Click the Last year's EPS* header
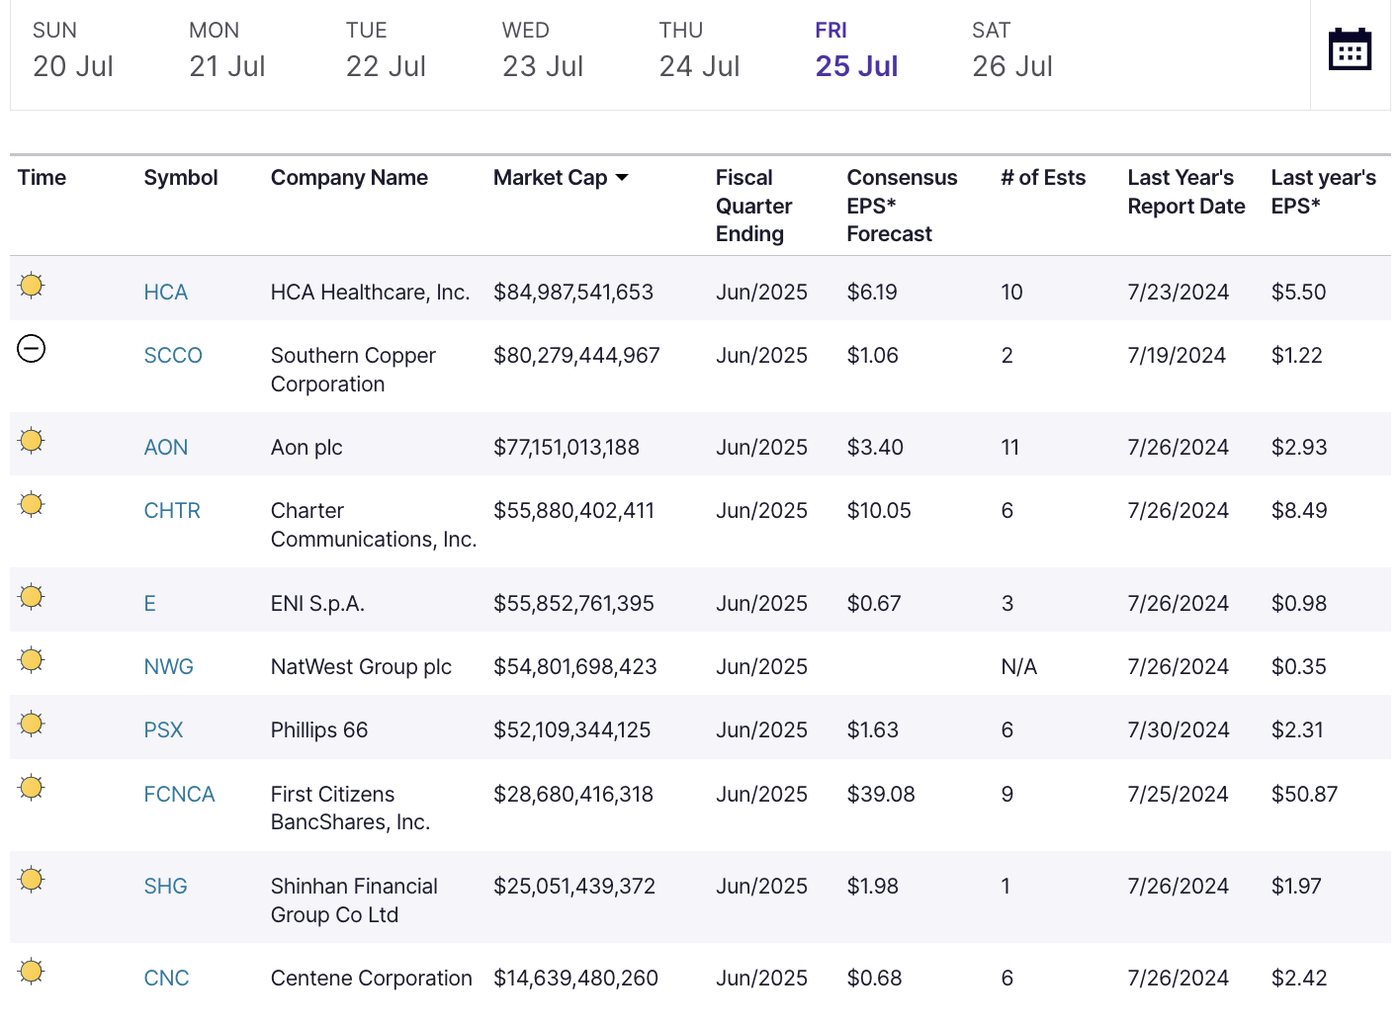 [x=1323, y=192]
